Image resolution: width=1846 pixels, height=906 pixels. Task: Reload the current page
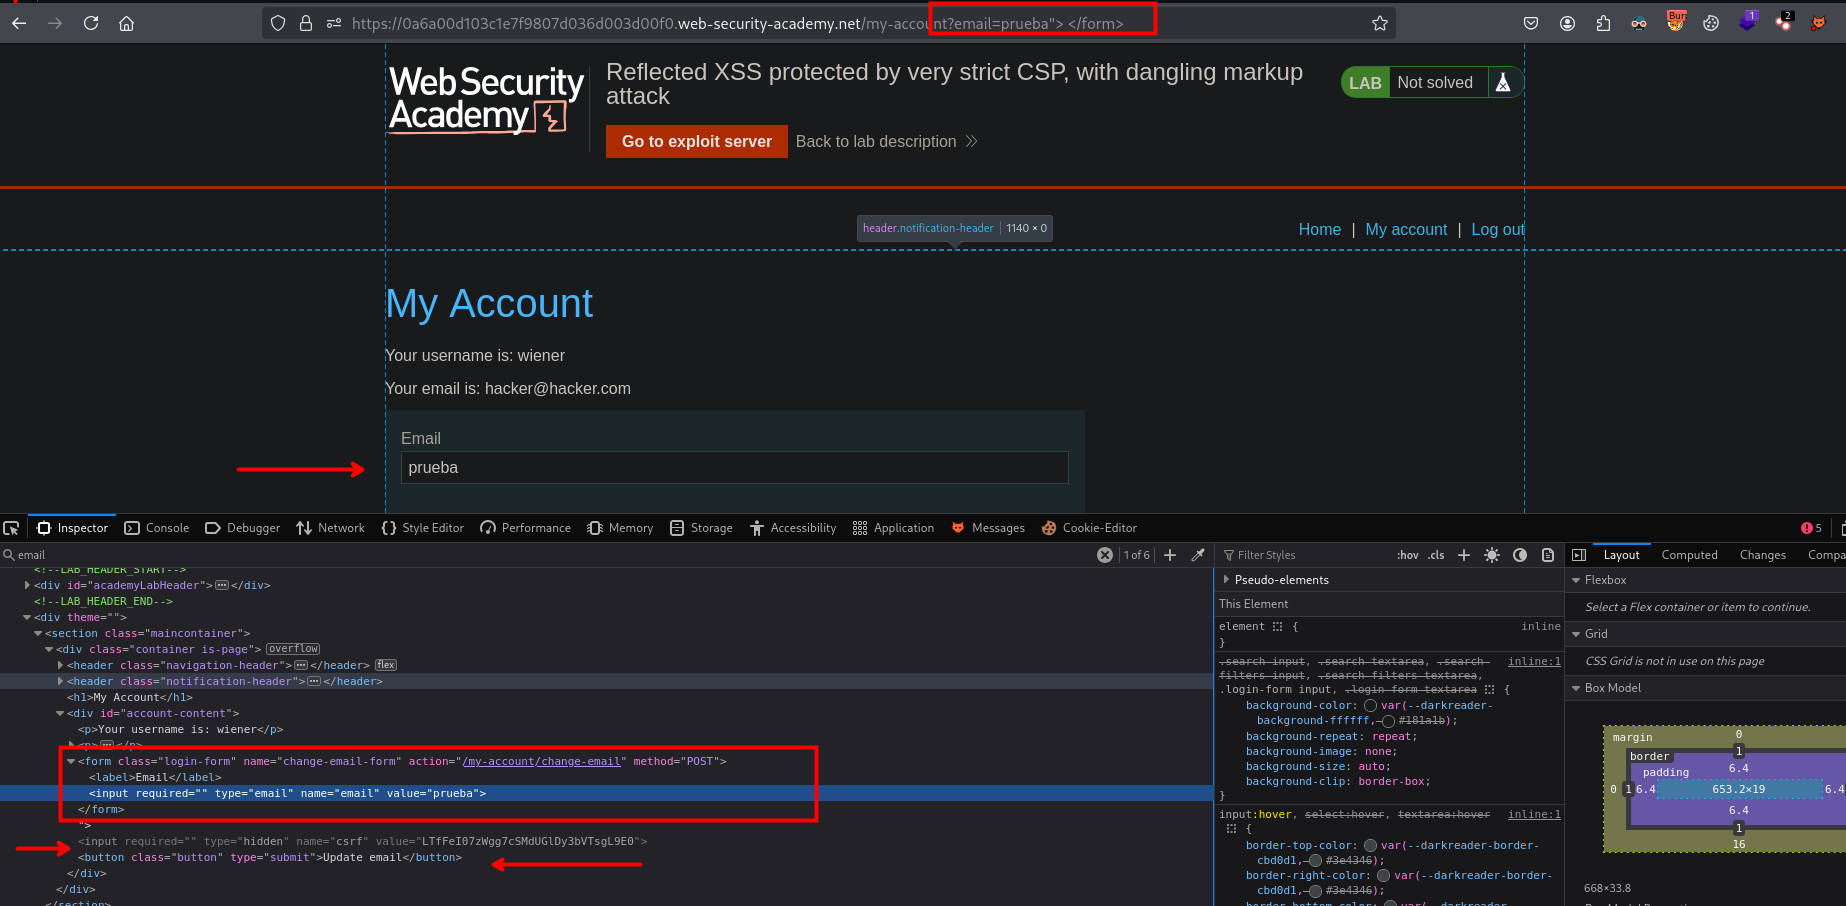(x=91, y=23)
